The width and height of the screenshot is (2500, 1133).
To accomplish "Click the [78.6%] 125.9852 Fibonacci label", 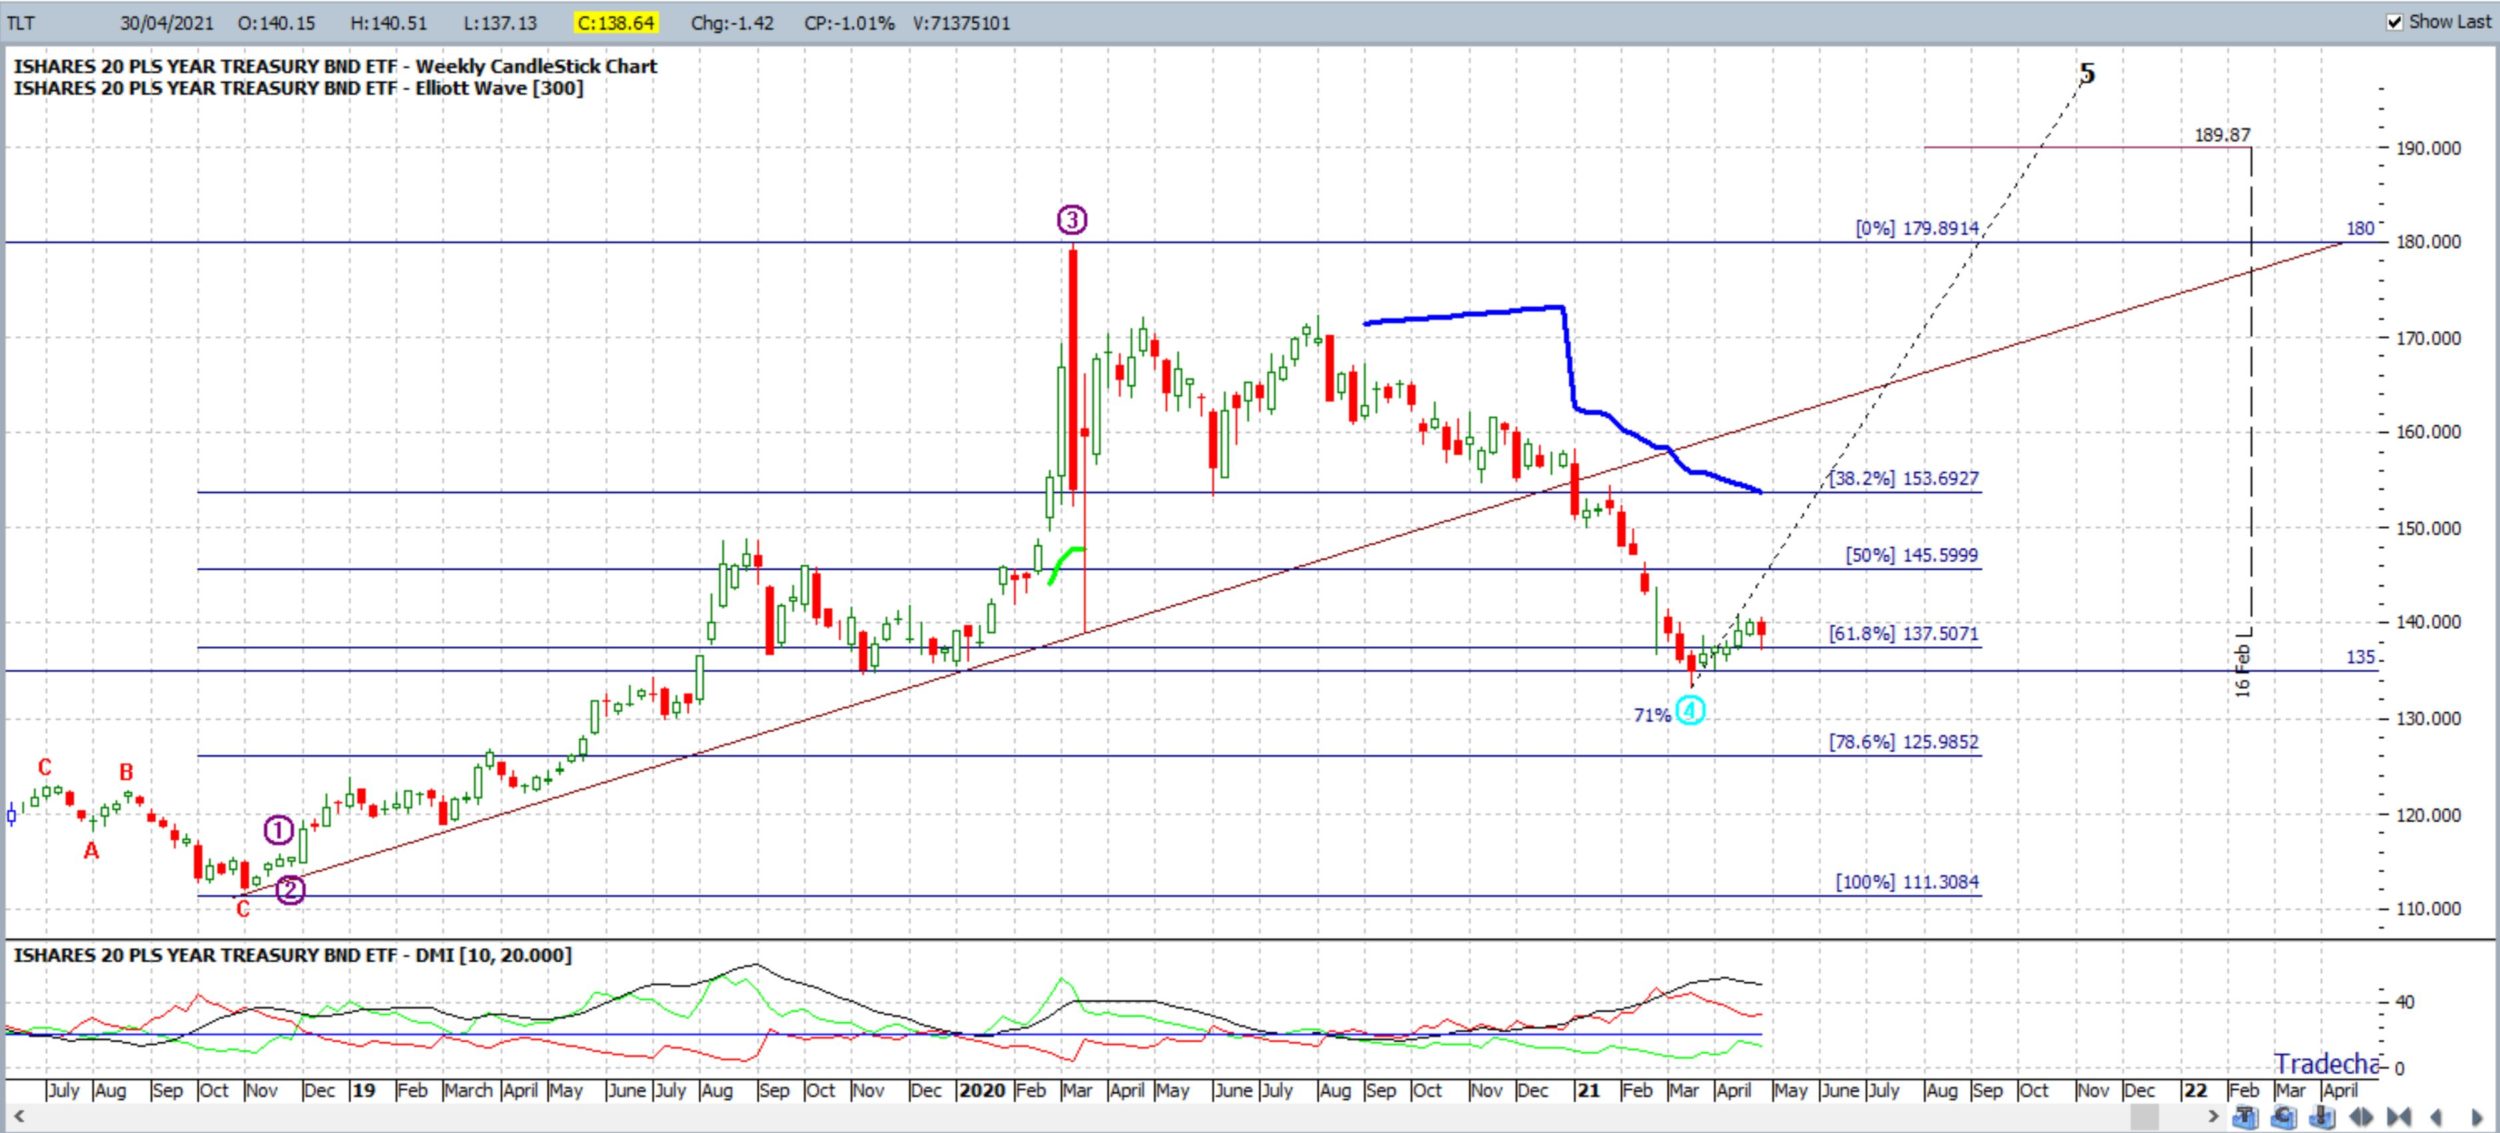I will click(x=1903, y=742).
